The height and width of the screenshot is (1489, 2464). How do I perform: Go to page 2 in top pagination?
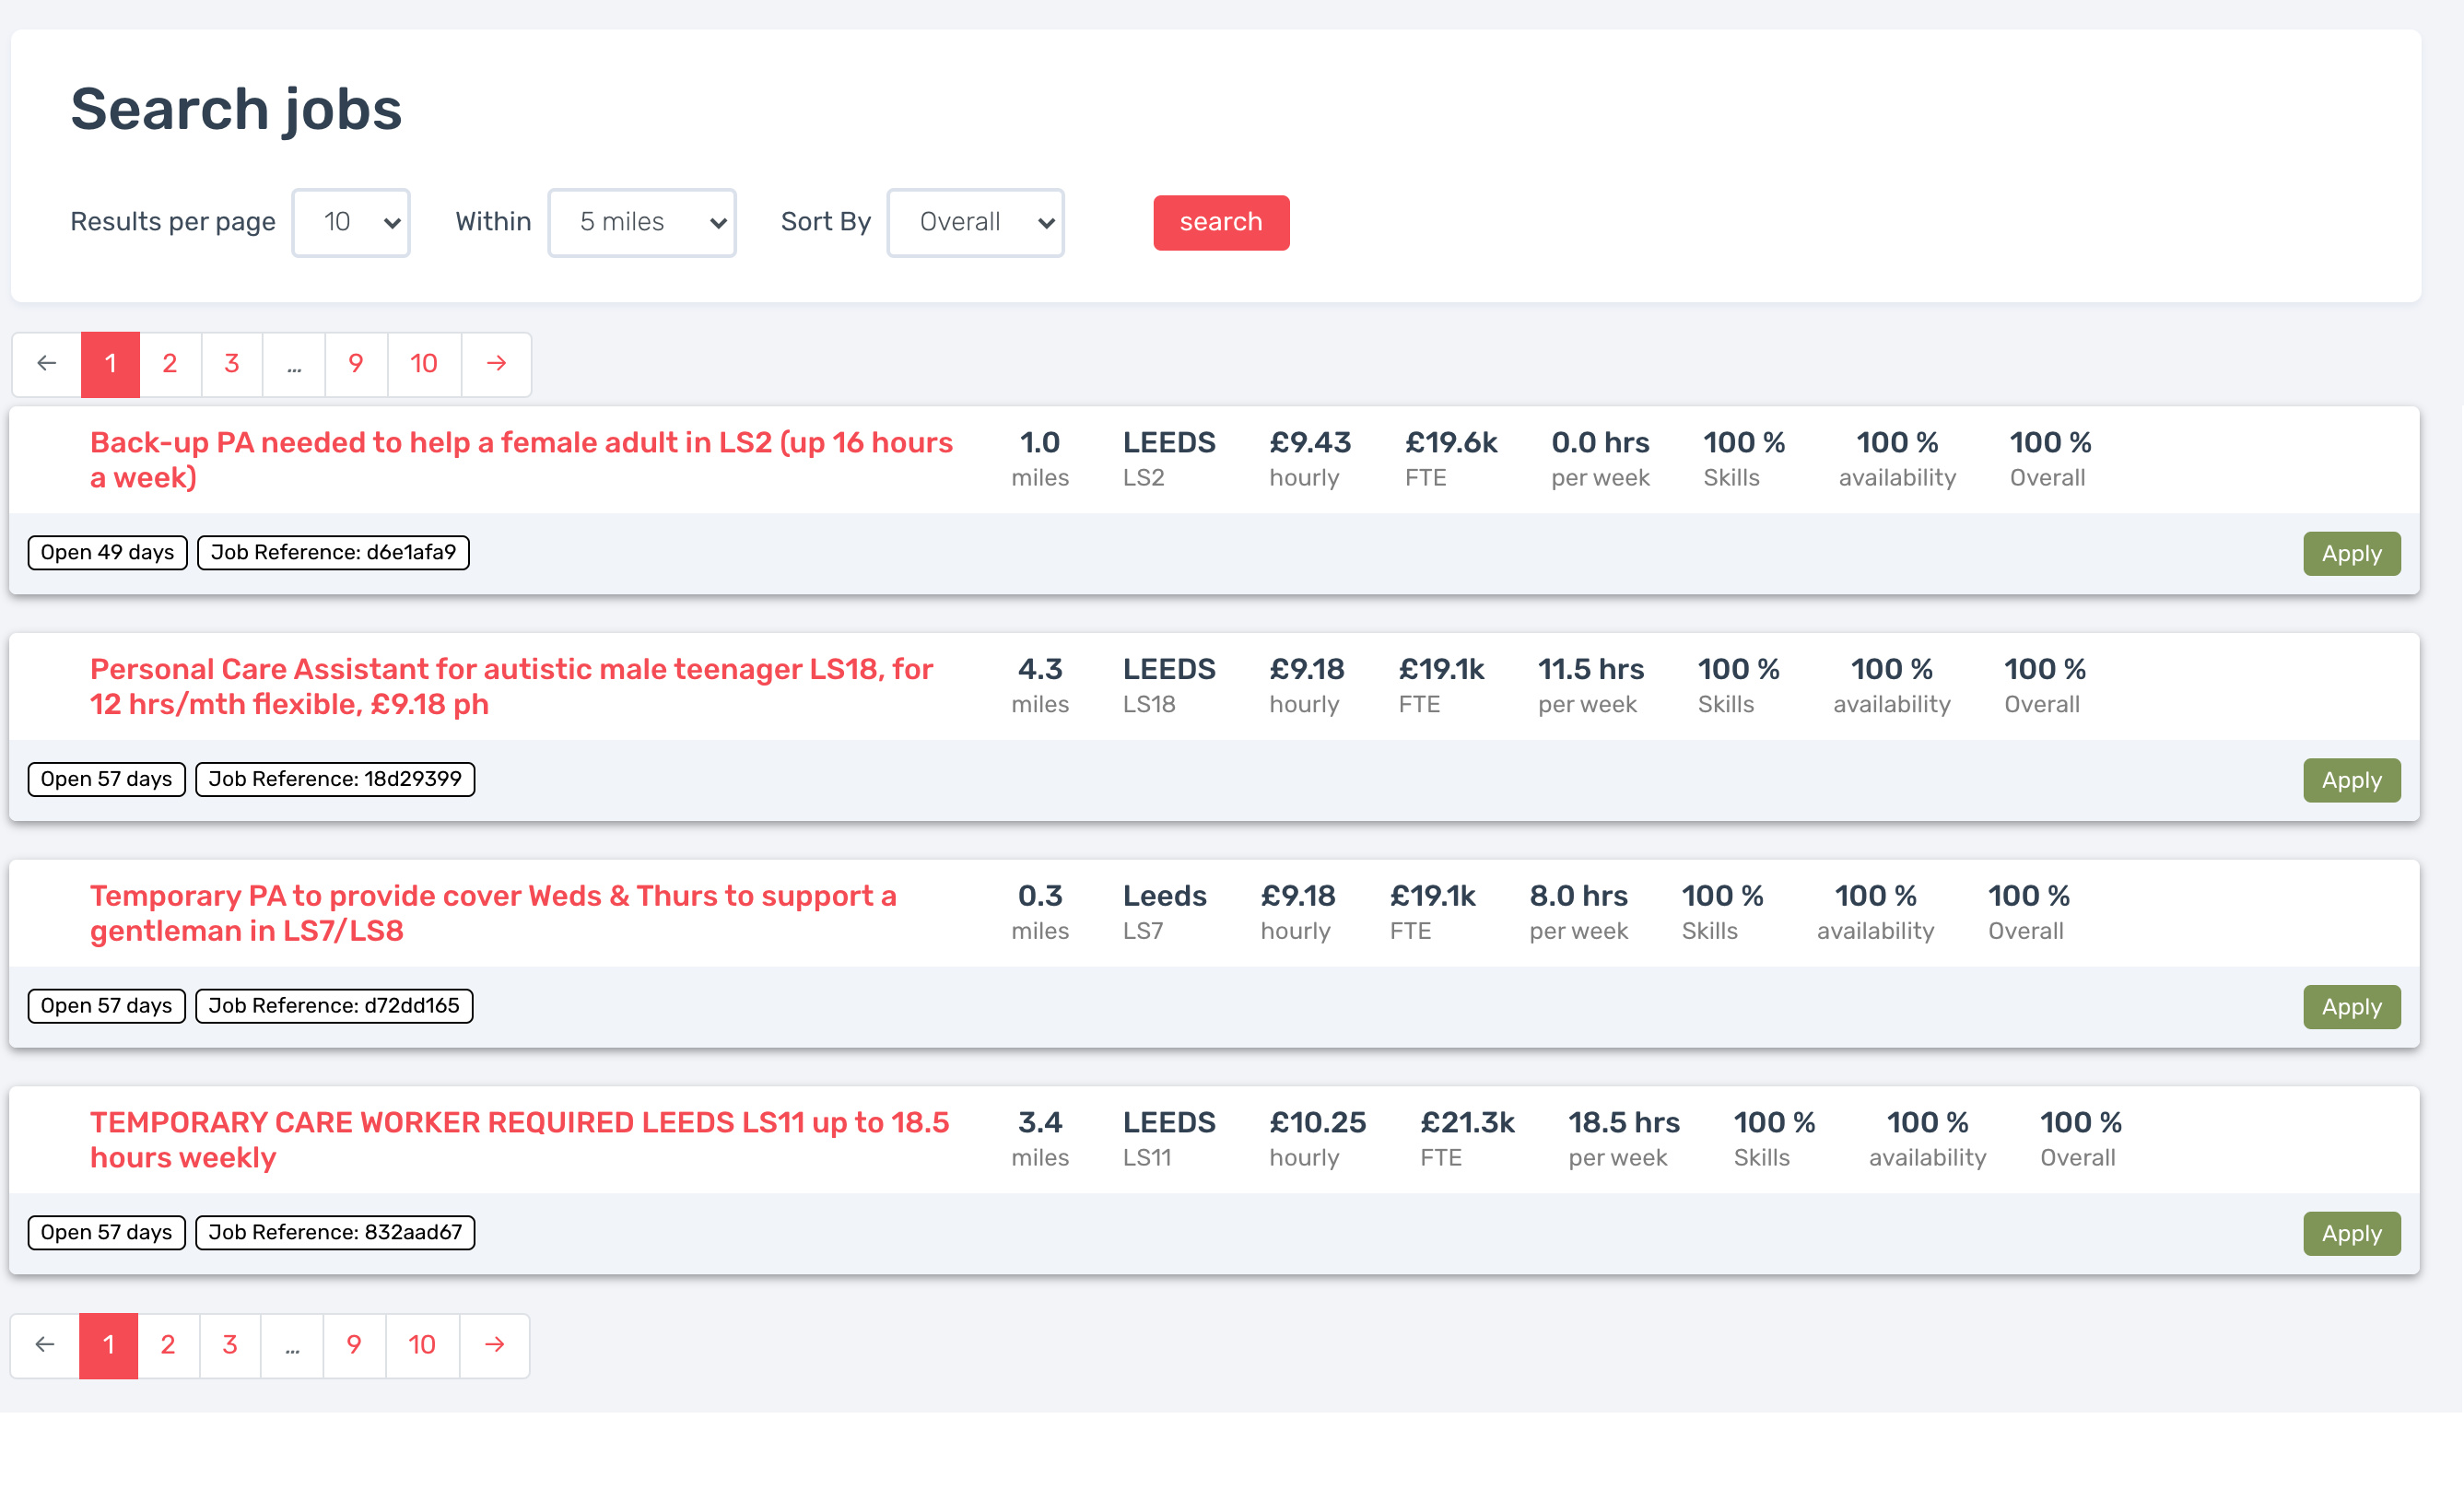click(170, 363)
